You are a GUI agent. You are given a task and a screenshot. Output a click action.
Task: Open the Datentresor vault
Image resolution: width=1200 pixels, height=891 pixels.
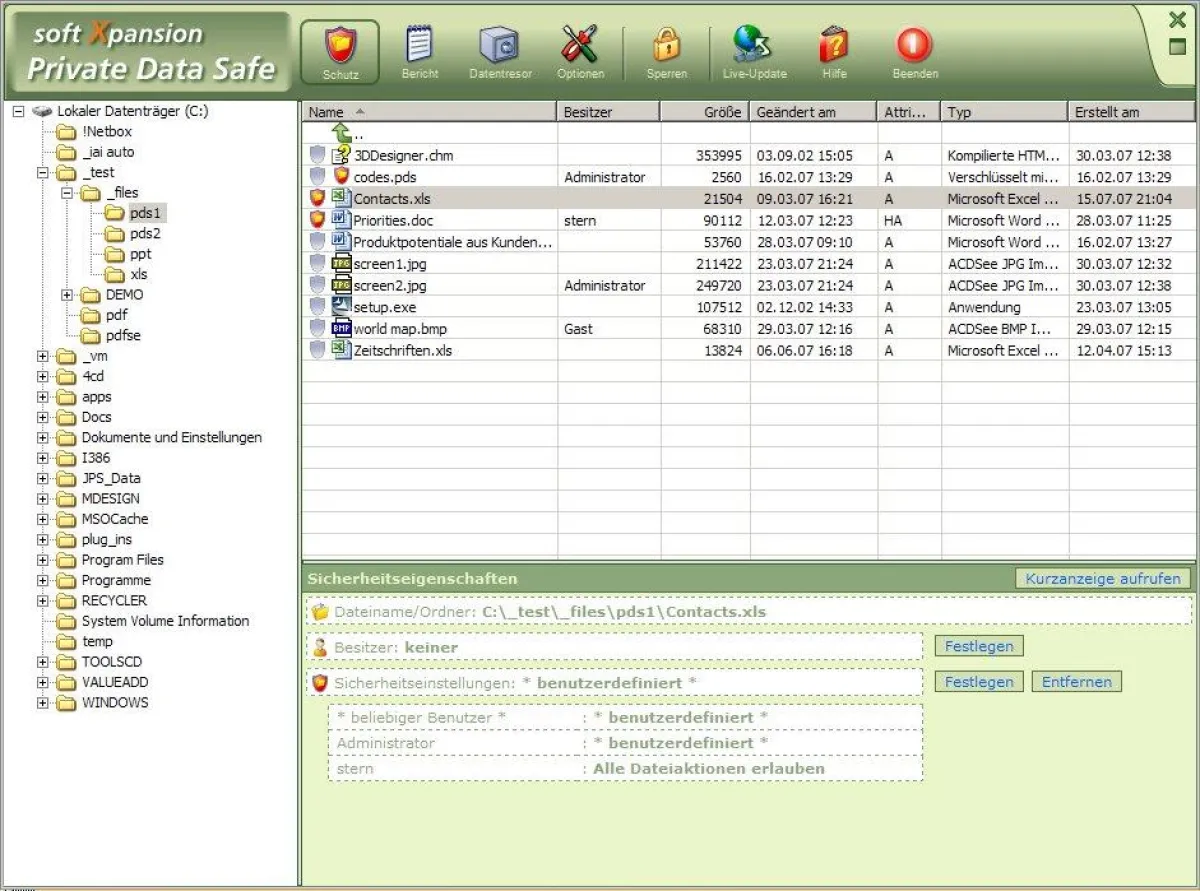[x=499, y=48]
